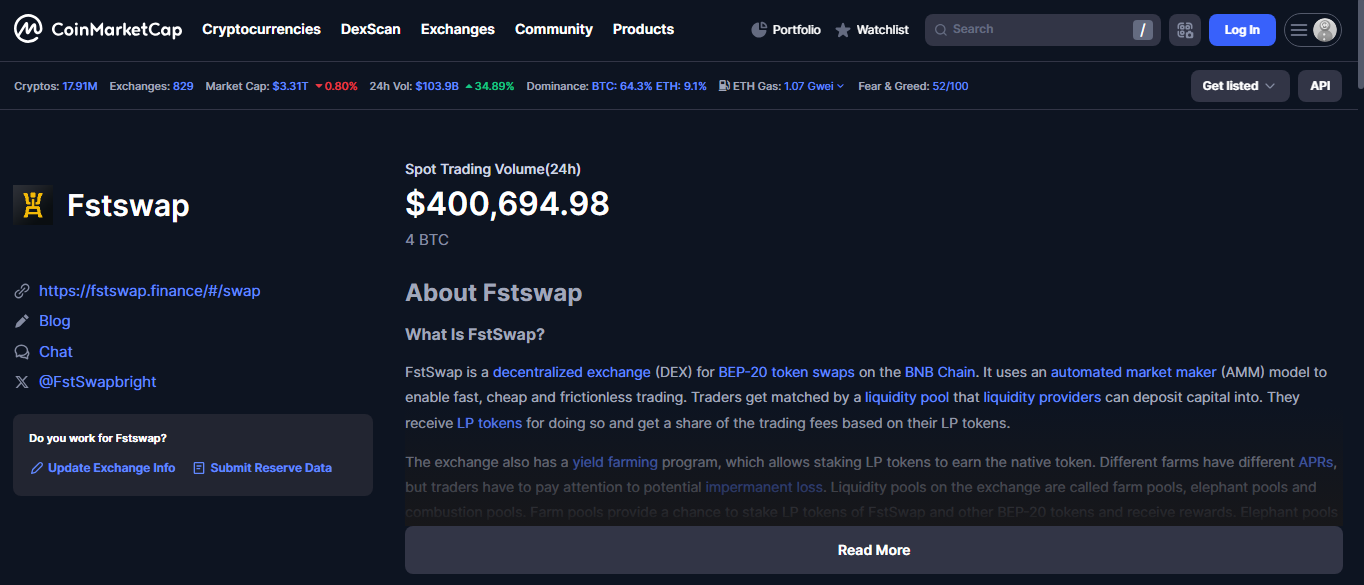Open the @FstSwapbright X profile link
The image size is (1364, 585).
pos(98,382)
